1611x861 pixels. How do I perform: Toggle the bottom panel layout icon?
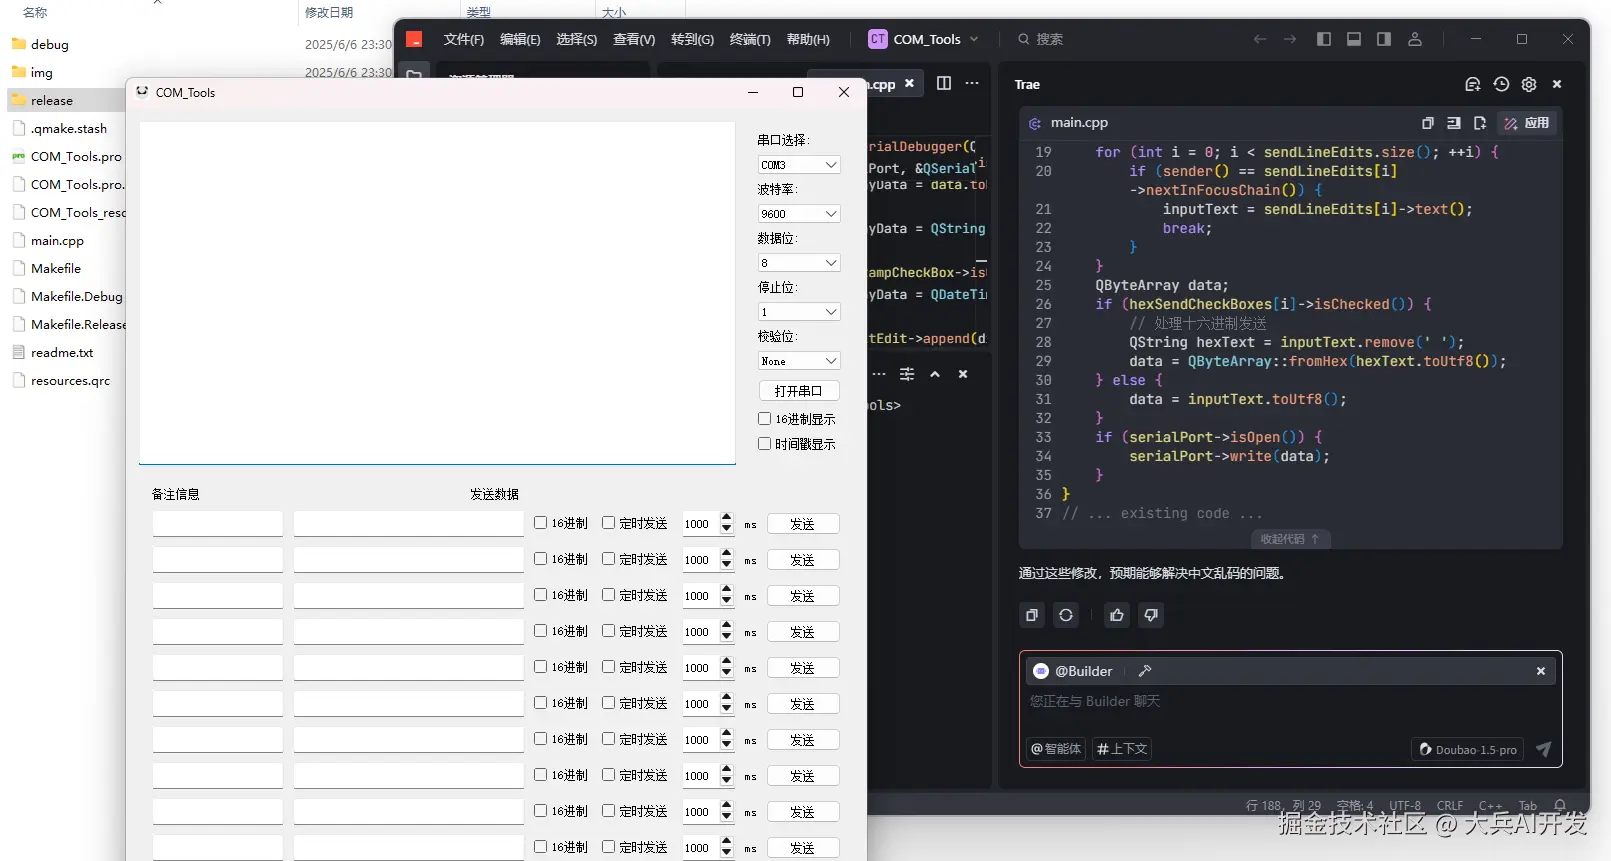click(x=1354, y=39)
